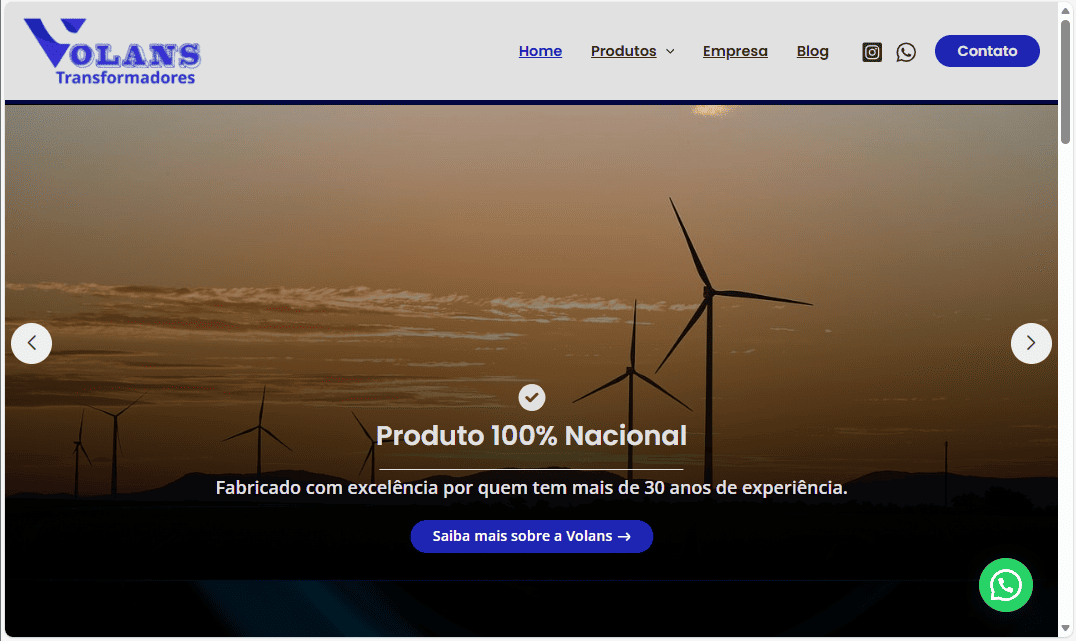Click the circular checkmark badge above the heading
The image size is (1076, 641).
click(531, 397)
